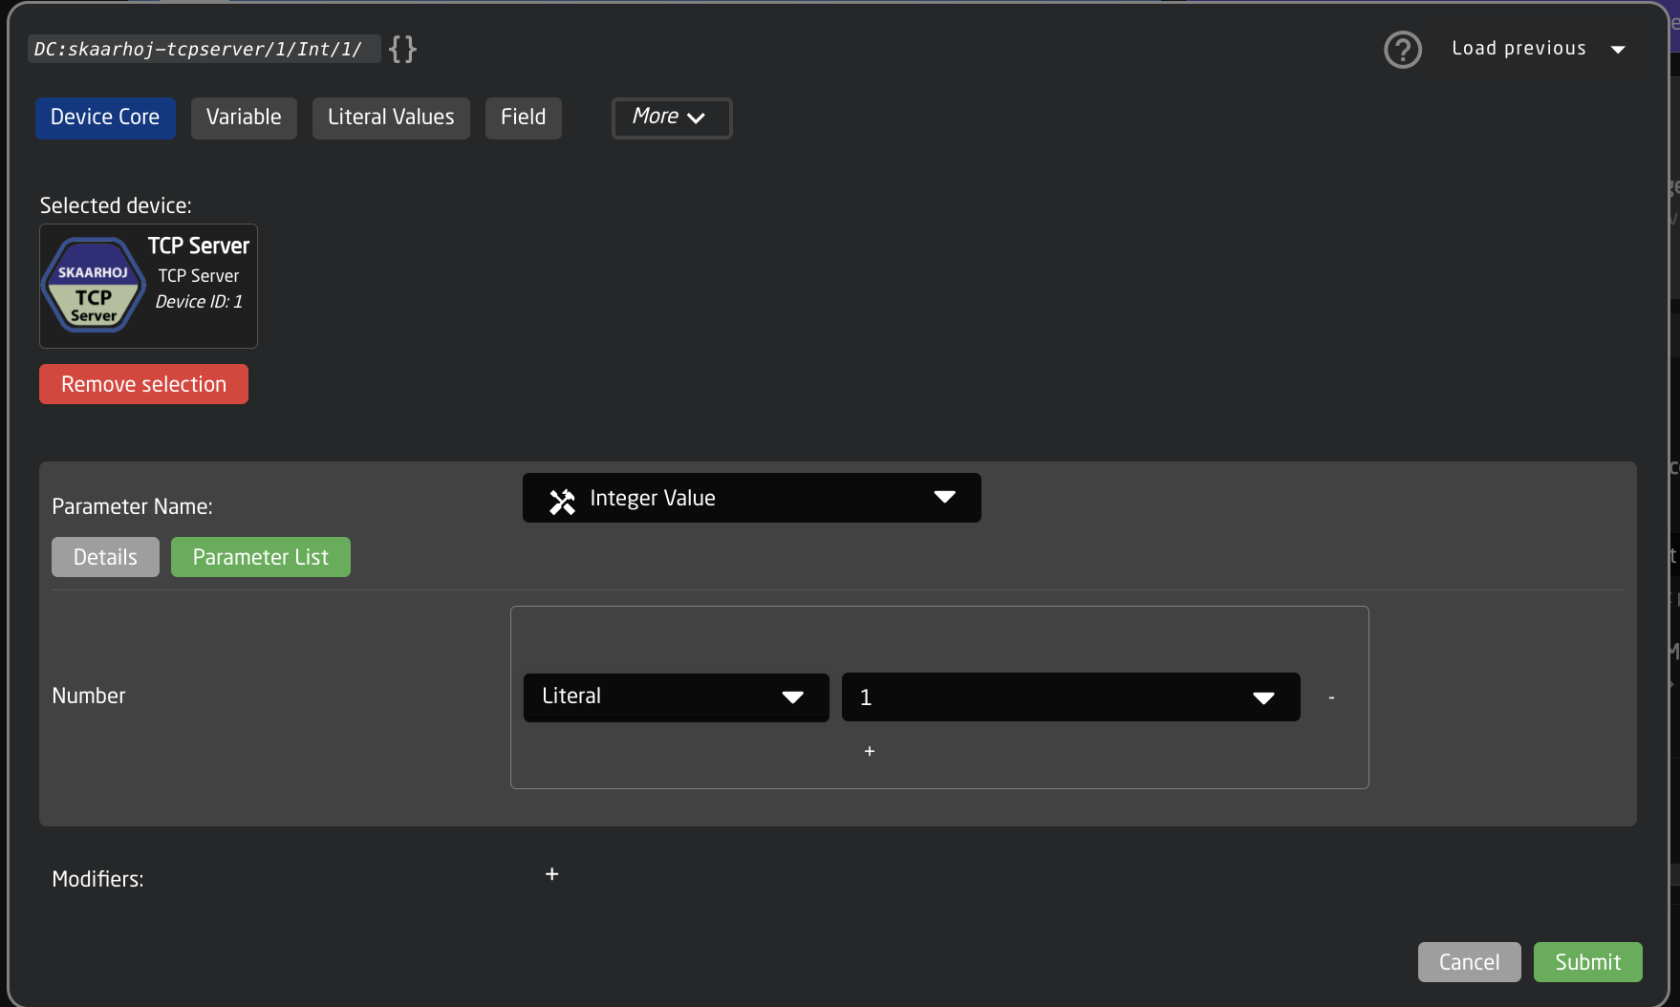Click the tools icon beside Integer Value
This screenshot has width=1680, height=1007.
(562, 500)
